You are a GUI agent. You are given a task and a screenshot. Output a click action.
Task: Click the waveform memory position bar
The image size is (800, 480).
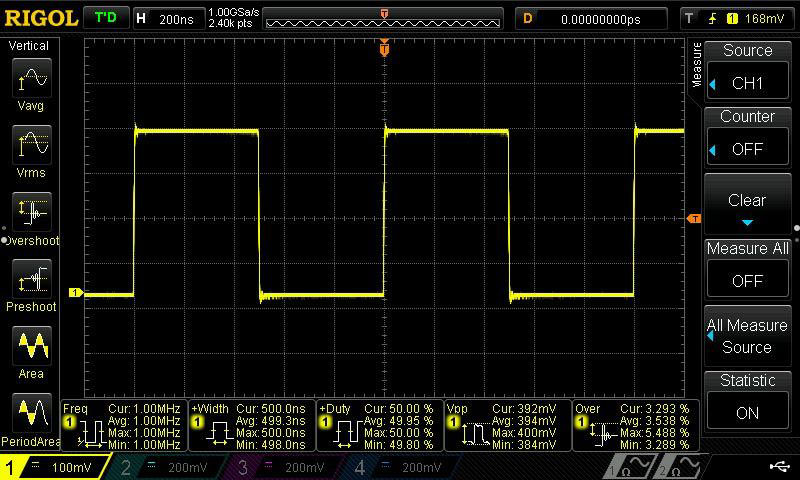[x=385, y=19]
